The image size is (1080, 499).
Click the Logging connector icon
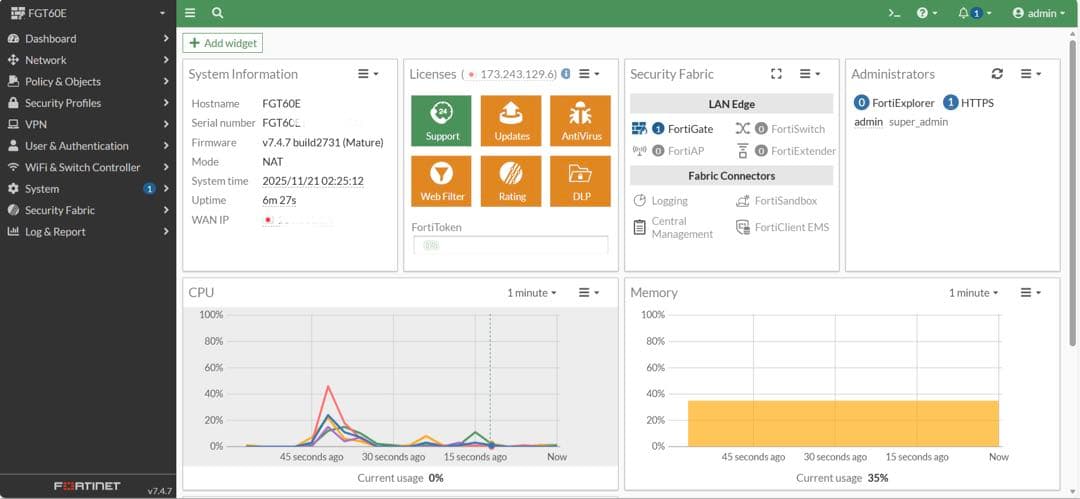pyautogui.click(x=639, y=201)
